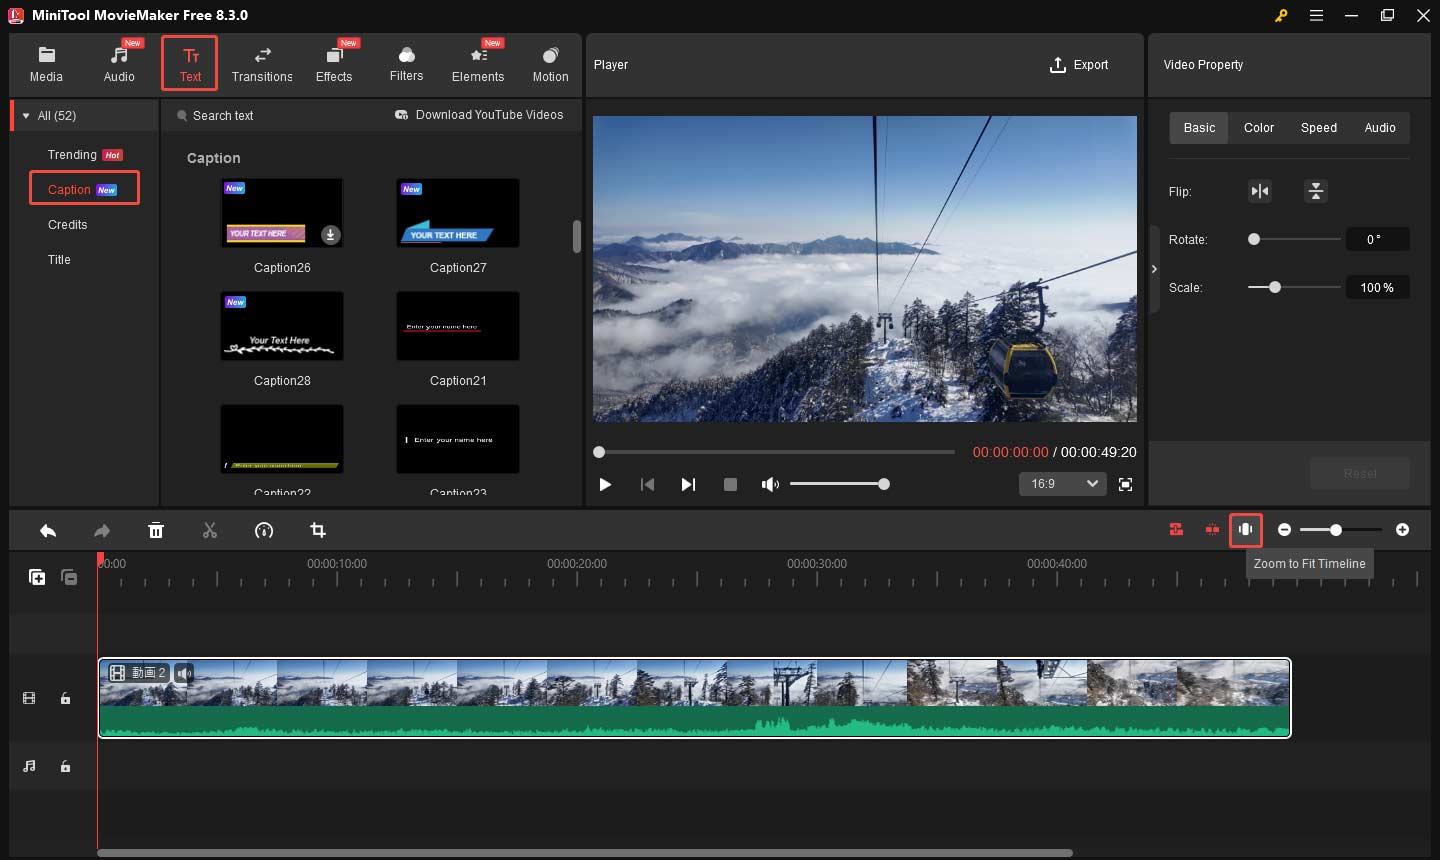Toggle timeline auto snap
The width and height of the screenshot is (1440, 860).
click(1177, 529)
